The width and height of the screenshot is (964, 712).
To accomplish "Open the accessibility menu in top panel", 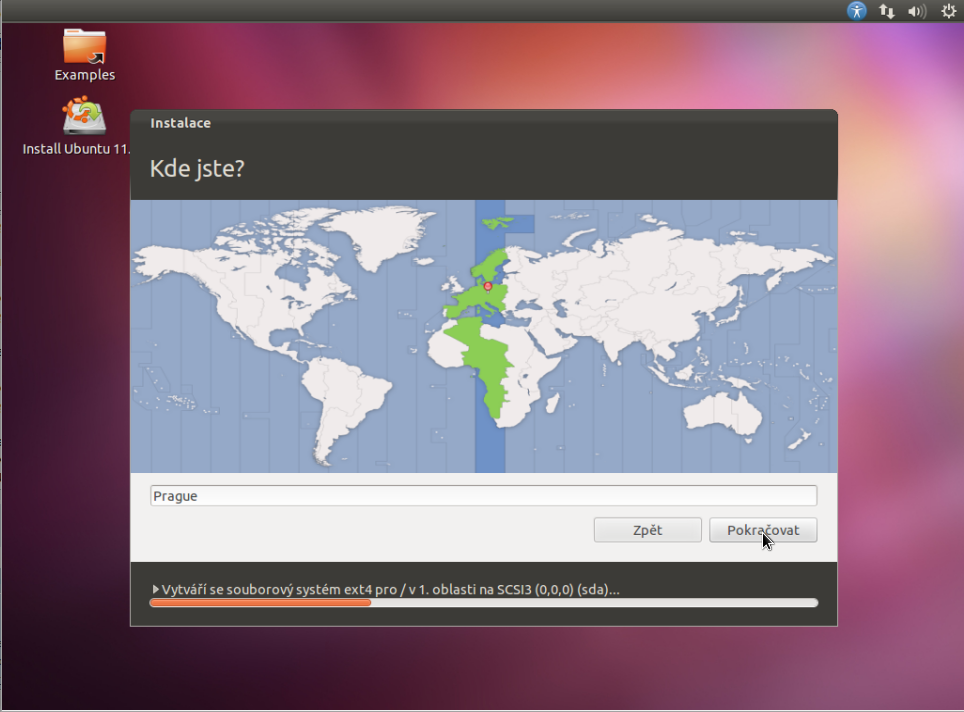I will [x=856, y=11].
